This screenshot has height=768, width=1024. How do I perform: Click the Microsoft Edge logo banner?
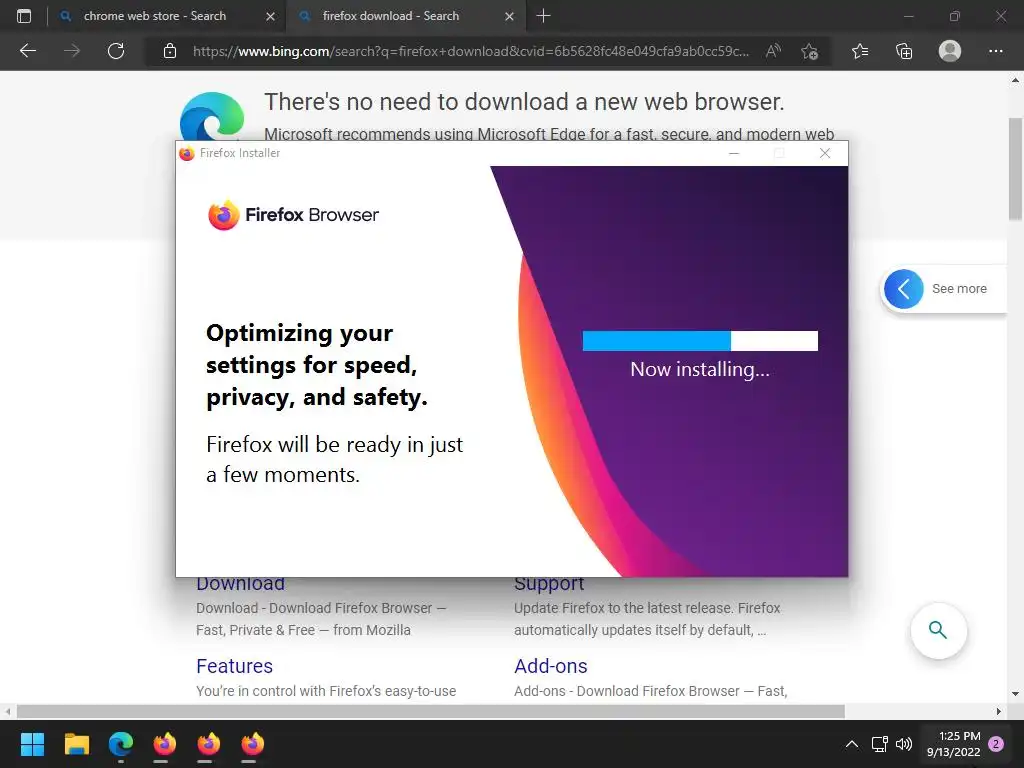(x=212, y=116)
